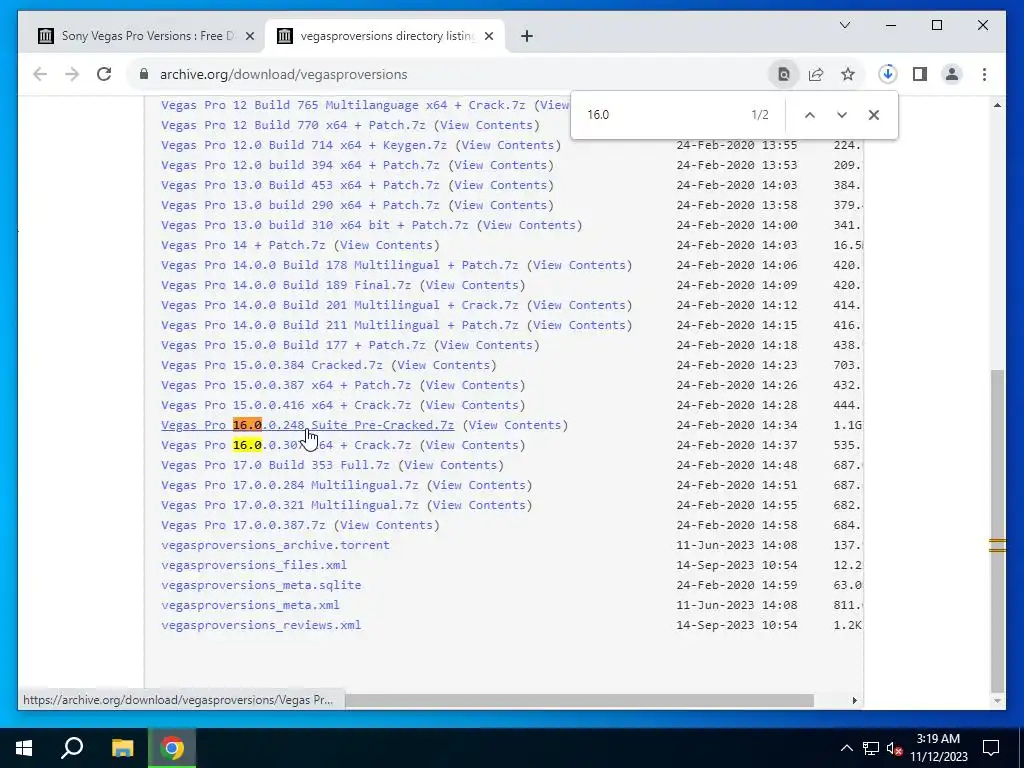This screenshot has height=768, width=1024.
Task: Show hidden tray icons chevron
Action: pyautogui.click(x=846, y=748)
